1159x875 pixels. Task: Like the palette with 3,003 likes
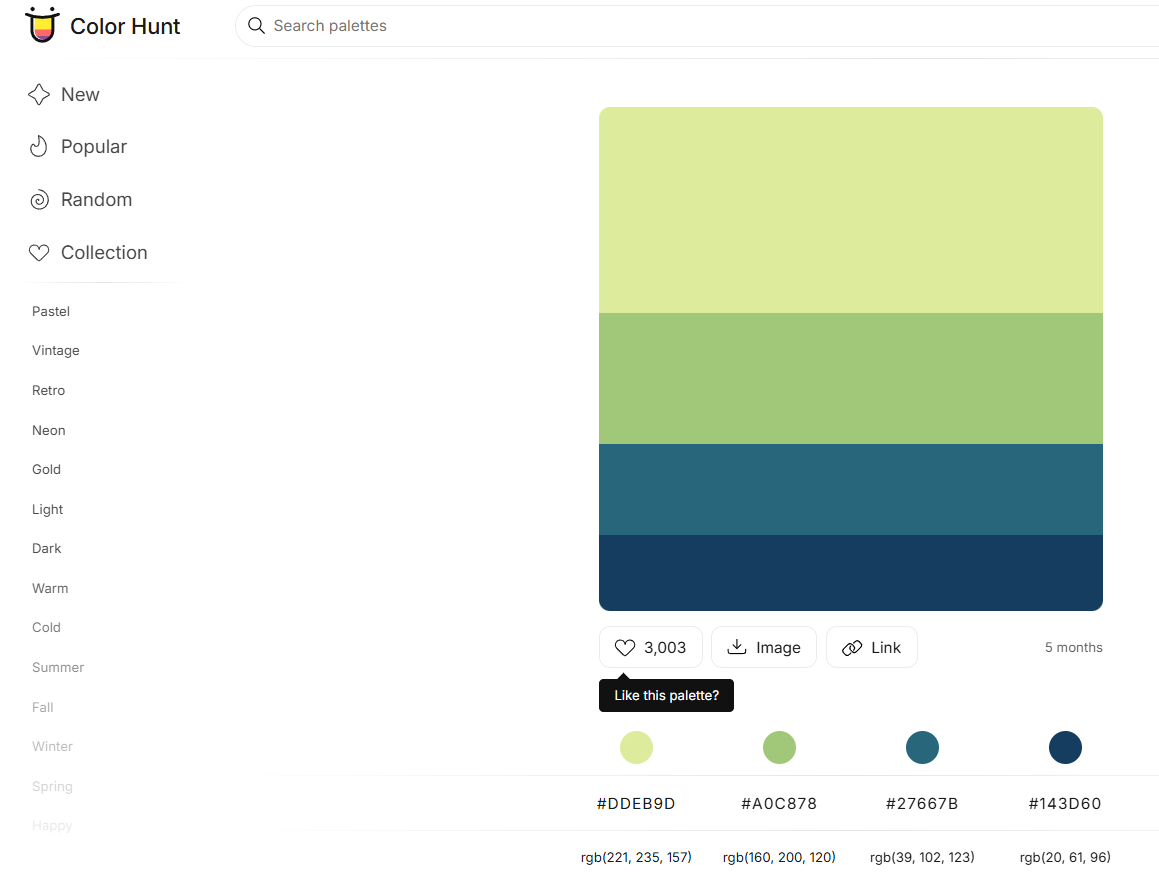click(x=650, y=647)
